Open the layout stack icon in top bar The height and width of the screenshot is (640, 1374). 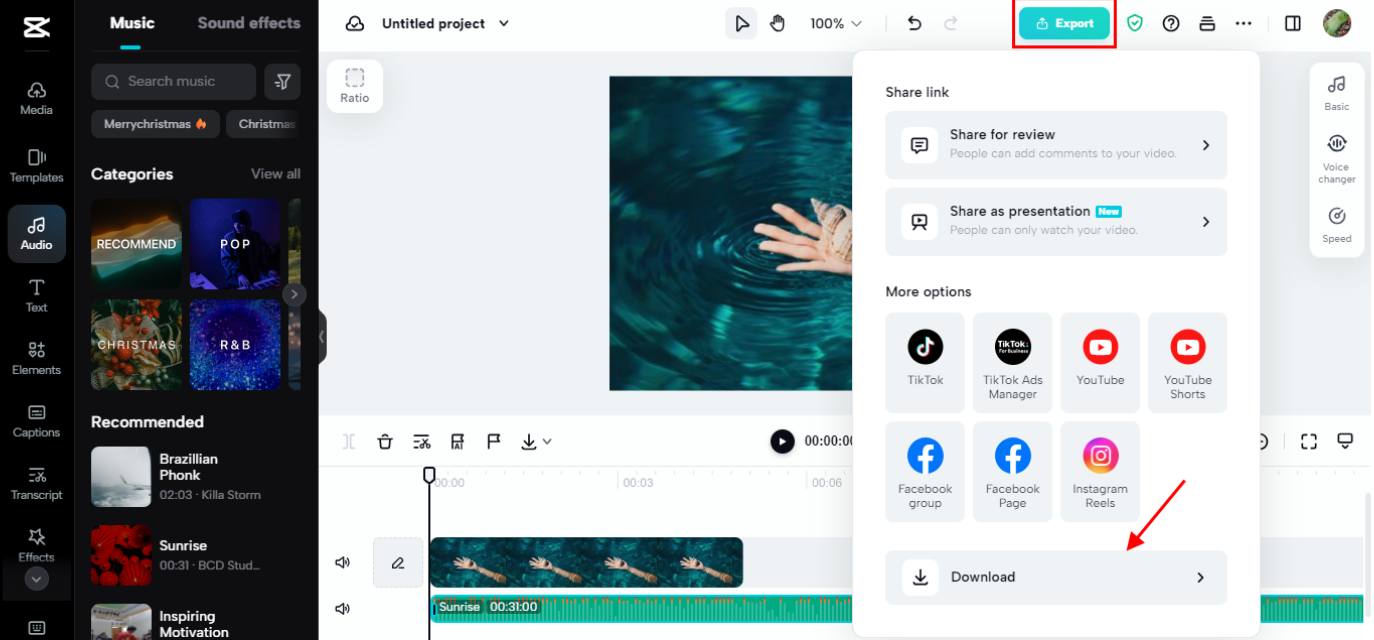pos(1207,23)
